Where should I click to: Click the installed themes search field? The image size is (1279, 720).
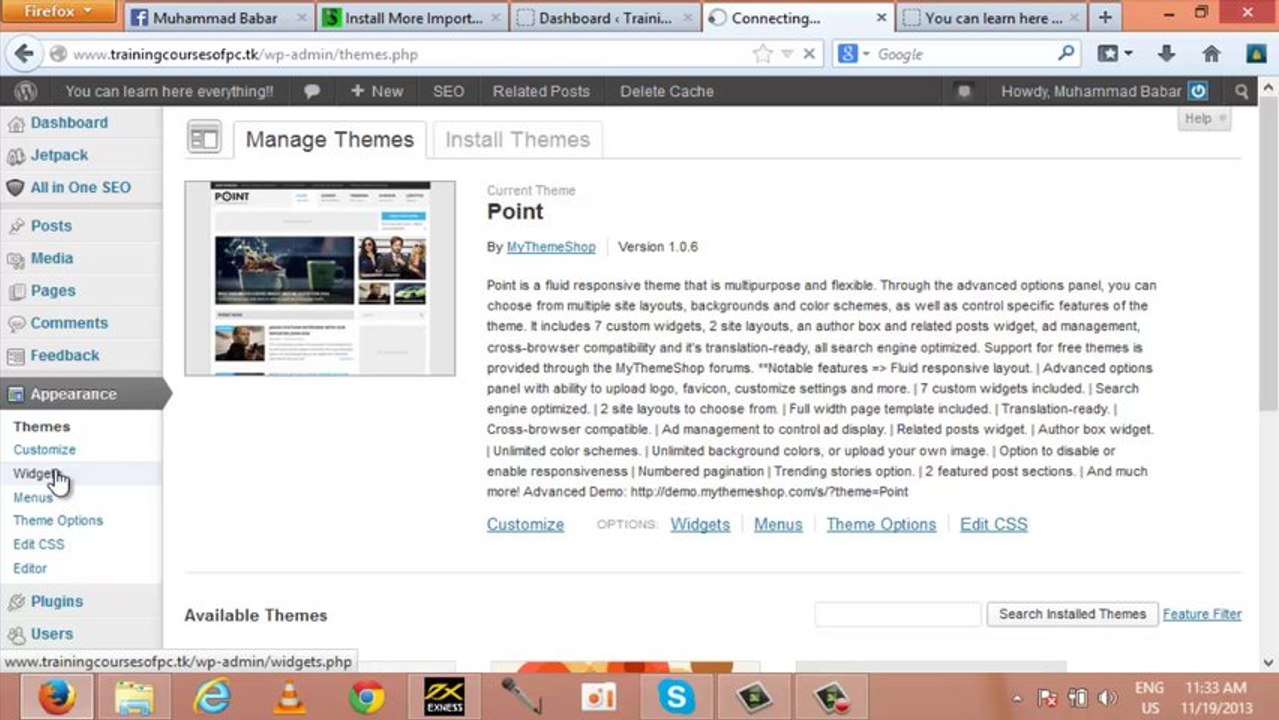coord(897,614)
